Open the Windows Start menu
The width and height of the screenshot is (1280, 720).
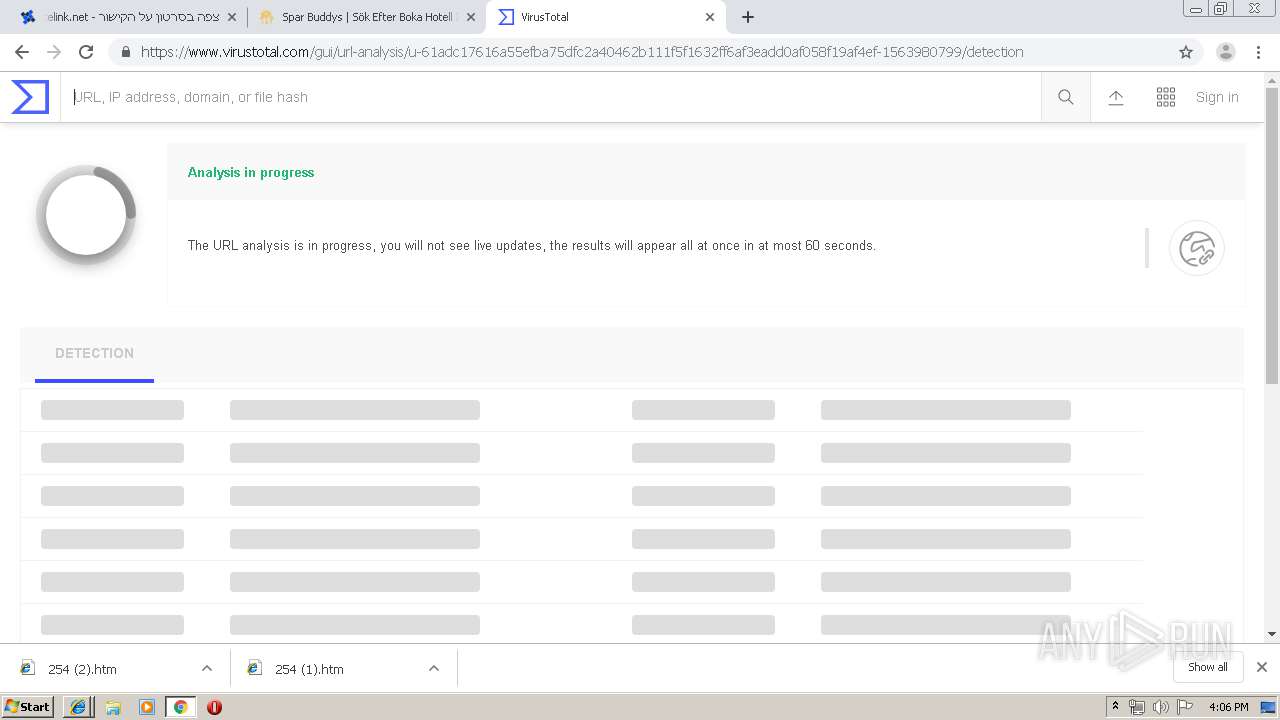coord(28,706)
